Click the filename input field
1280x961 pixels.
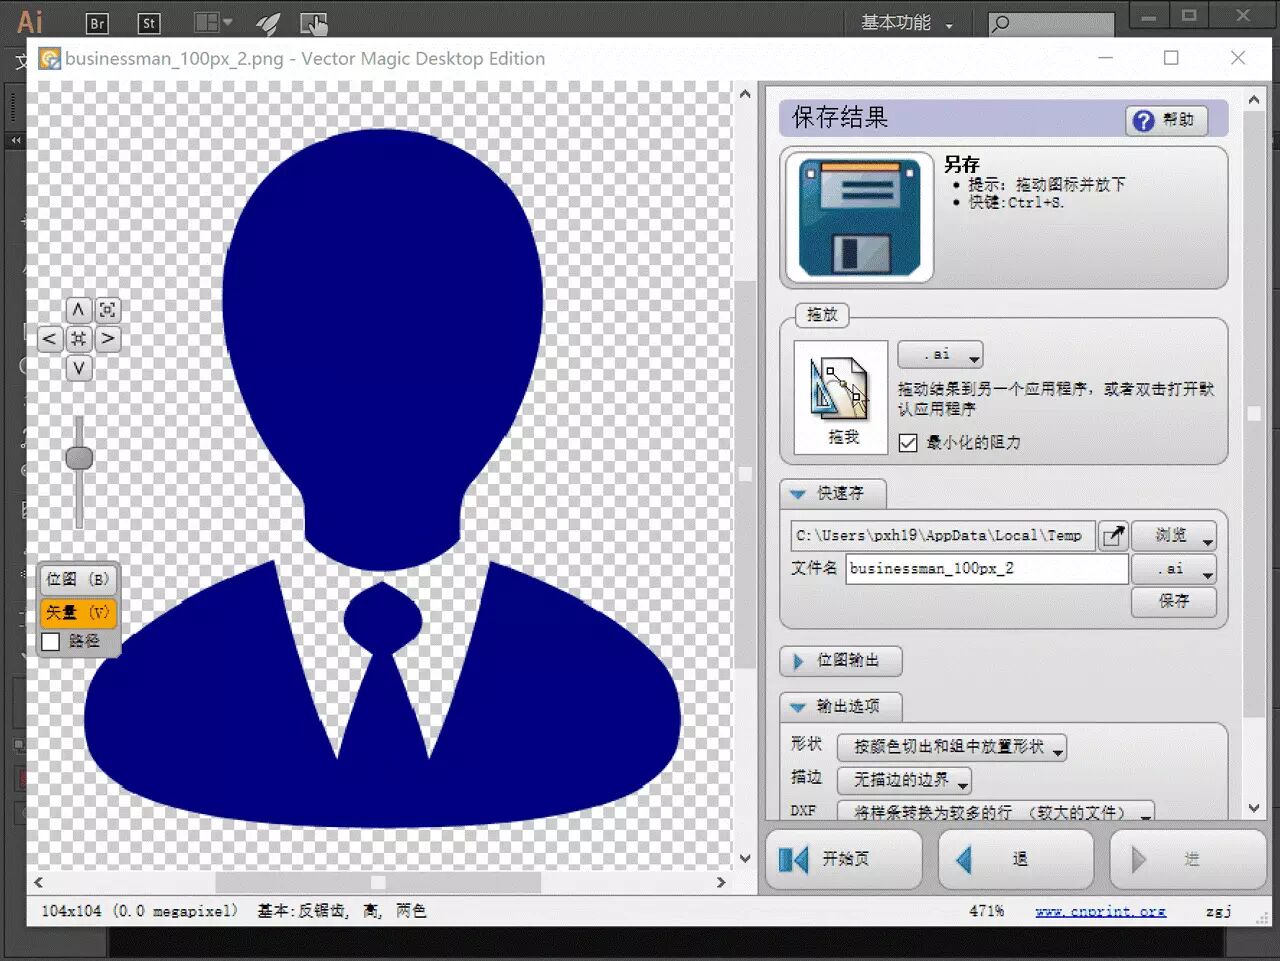[987, 568]
